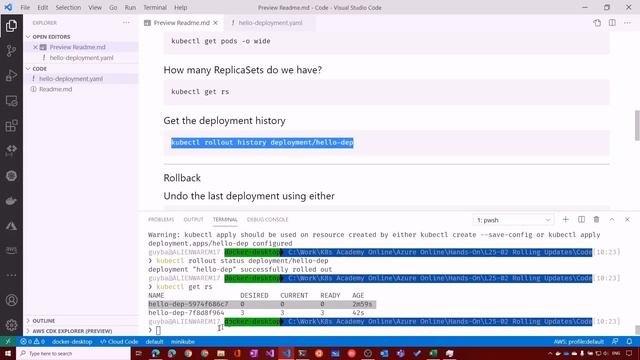Click the kubectl get rs code block
The width and height of the screenshot is (640, 360).
(x=386, y=92)
